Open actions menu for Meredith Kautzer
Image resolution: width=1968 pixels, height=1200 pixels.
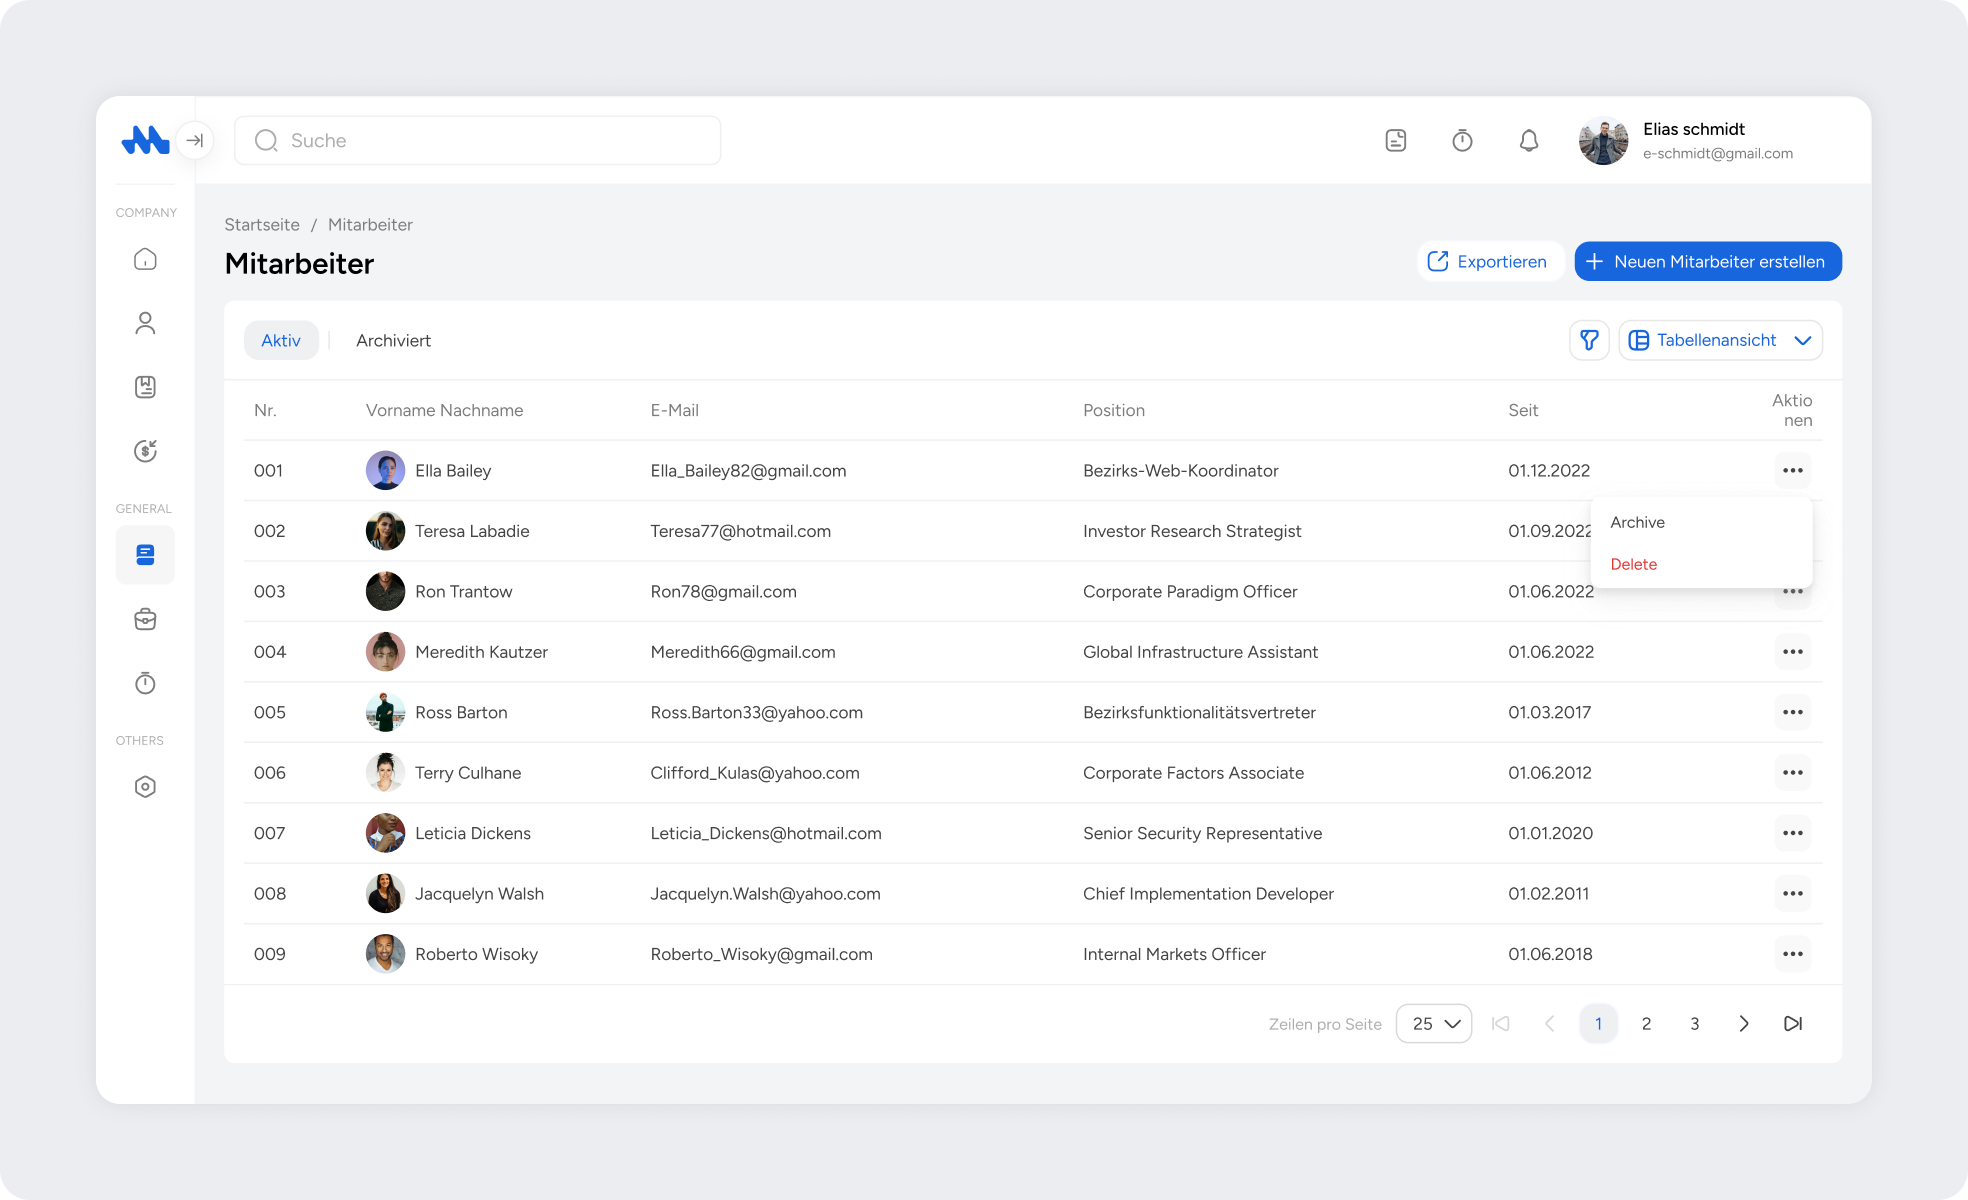[x=1792, y=652]
